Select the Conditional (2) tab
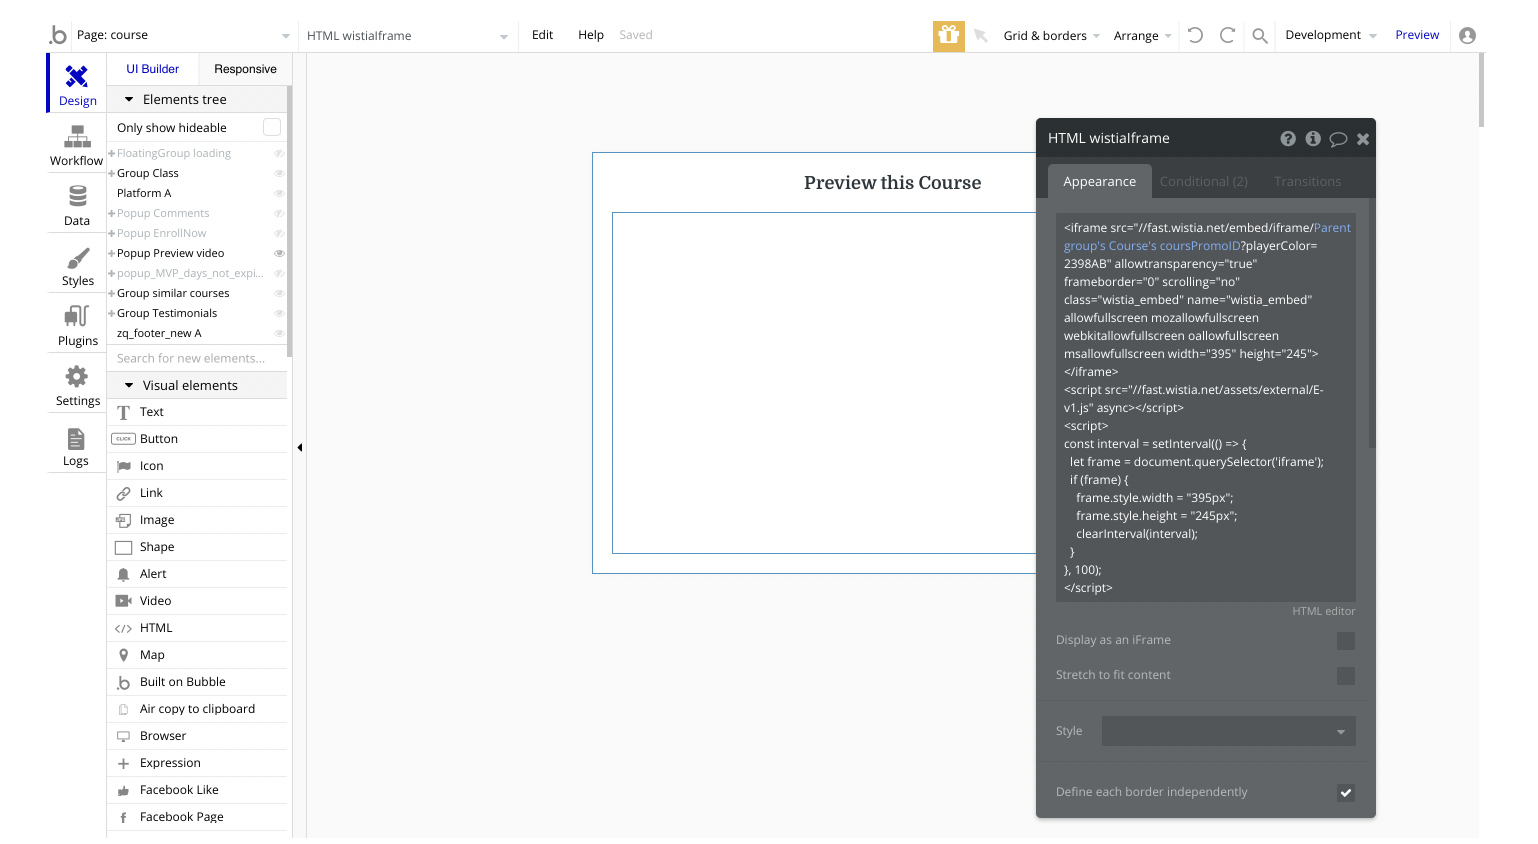Screen dimensions: 1538x844 [1203, 181]
